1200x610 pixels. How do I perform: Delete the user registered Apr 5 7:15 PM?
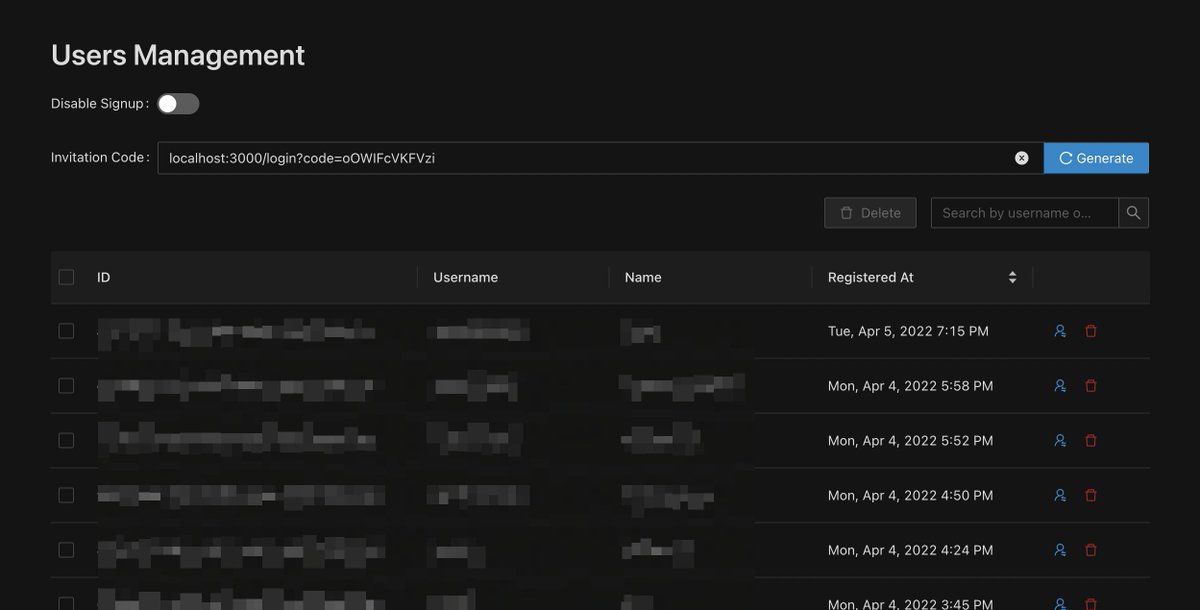(x=1091, y=331)
